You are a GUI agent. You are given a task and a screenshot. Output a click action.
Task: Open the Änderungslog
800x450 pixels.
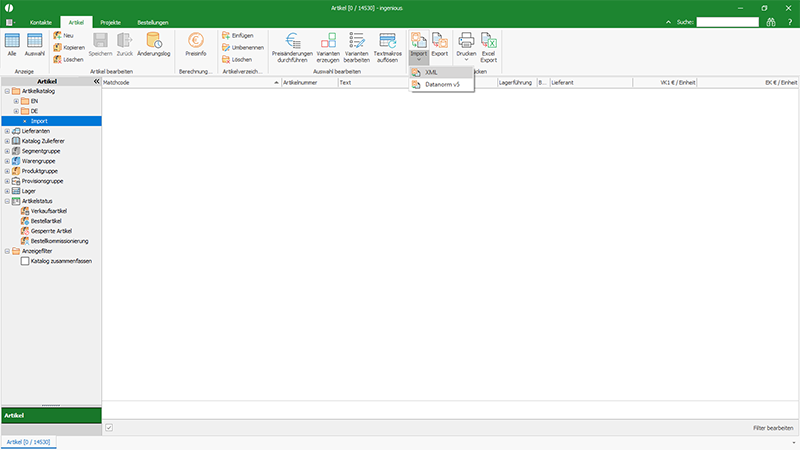coord(154,44)
